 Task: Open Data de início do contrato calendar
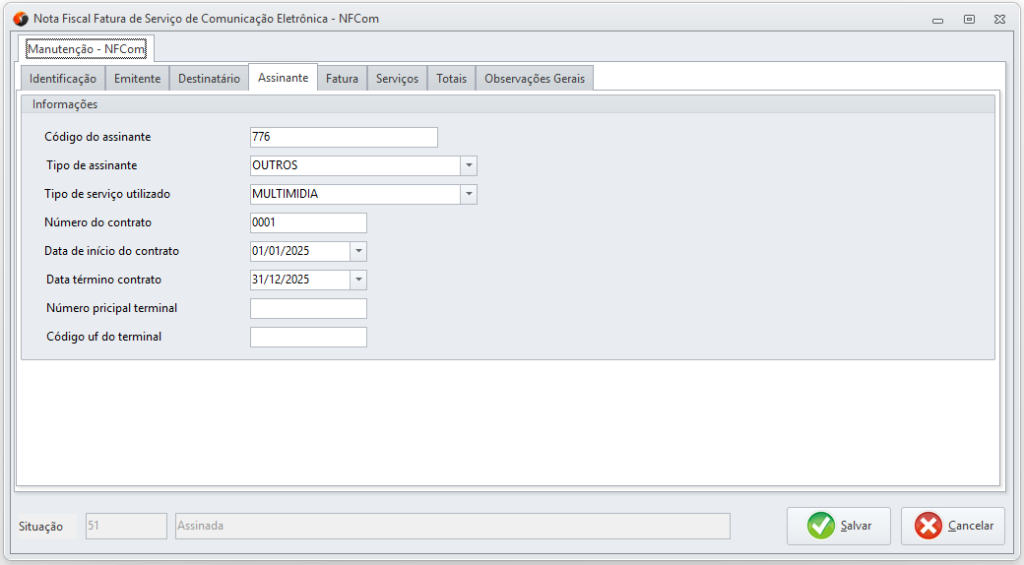click(x=359, y=251)
